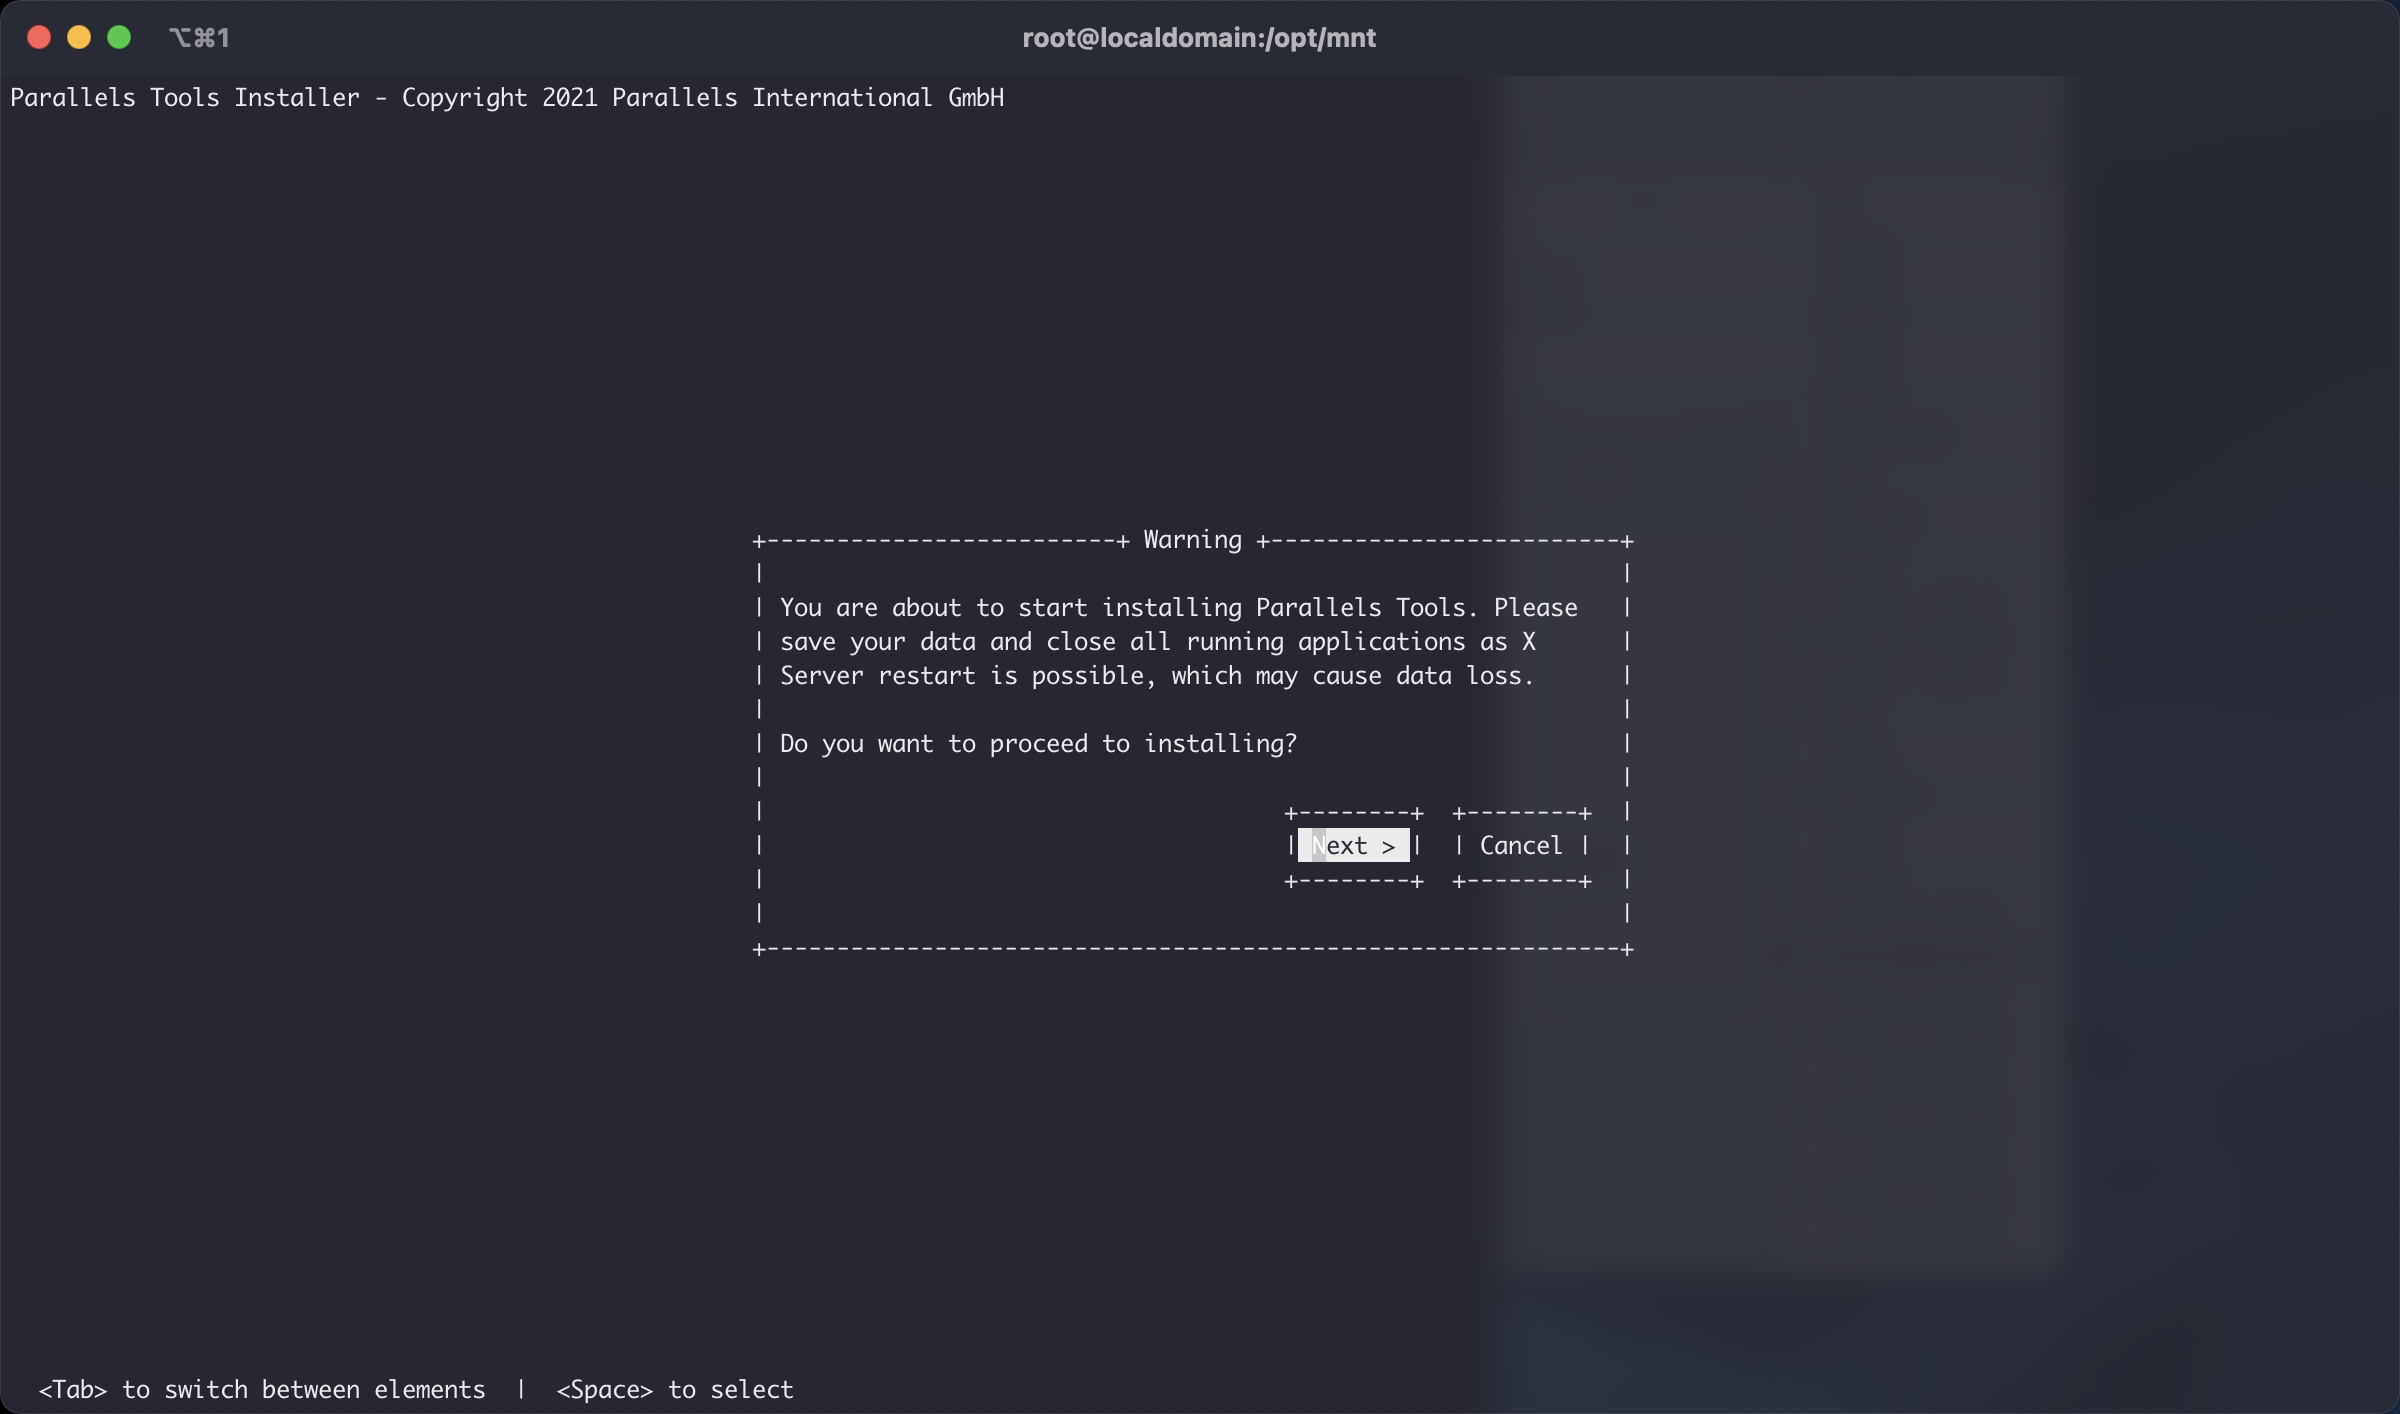Minimize the terminal using yellow button
Viewport: 2400px width, 1414px height.
pos(79,38)
